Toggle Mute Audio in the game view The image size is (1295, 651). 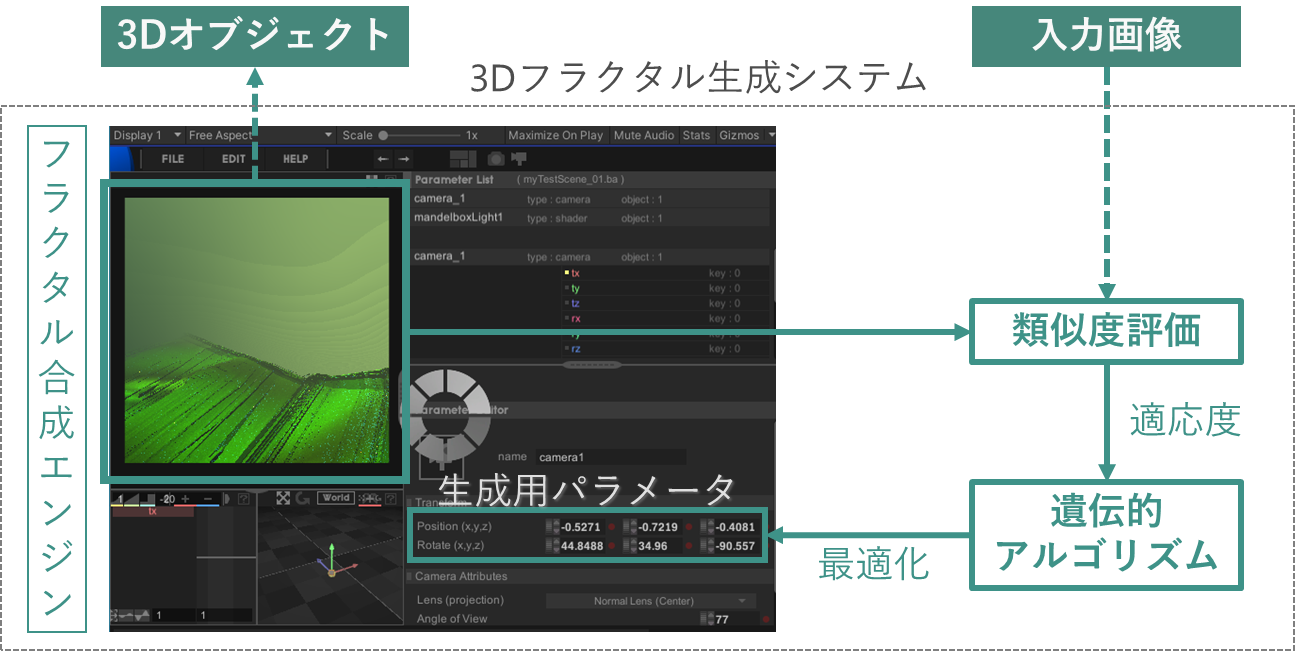[x=643, y=135]
